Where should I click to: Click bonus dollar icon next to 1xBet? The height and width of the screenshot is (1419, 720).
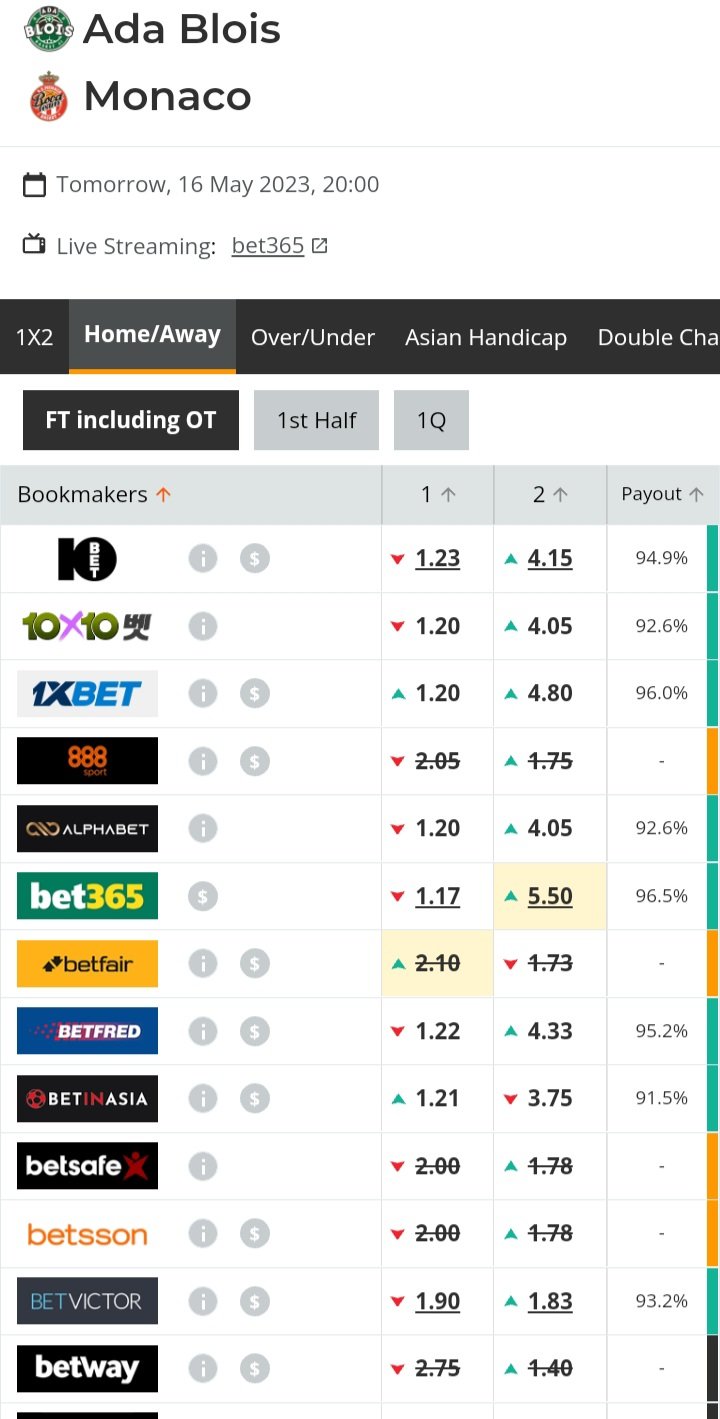[255, 693]
